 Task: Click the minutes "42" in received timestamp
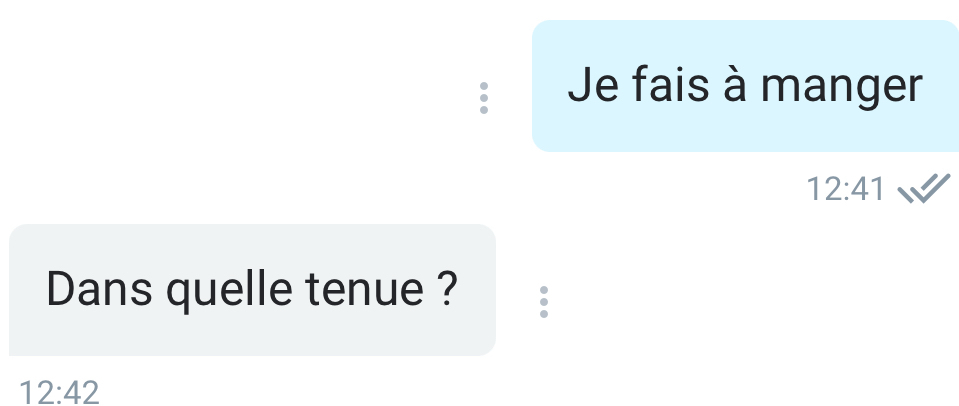[81, 392]
